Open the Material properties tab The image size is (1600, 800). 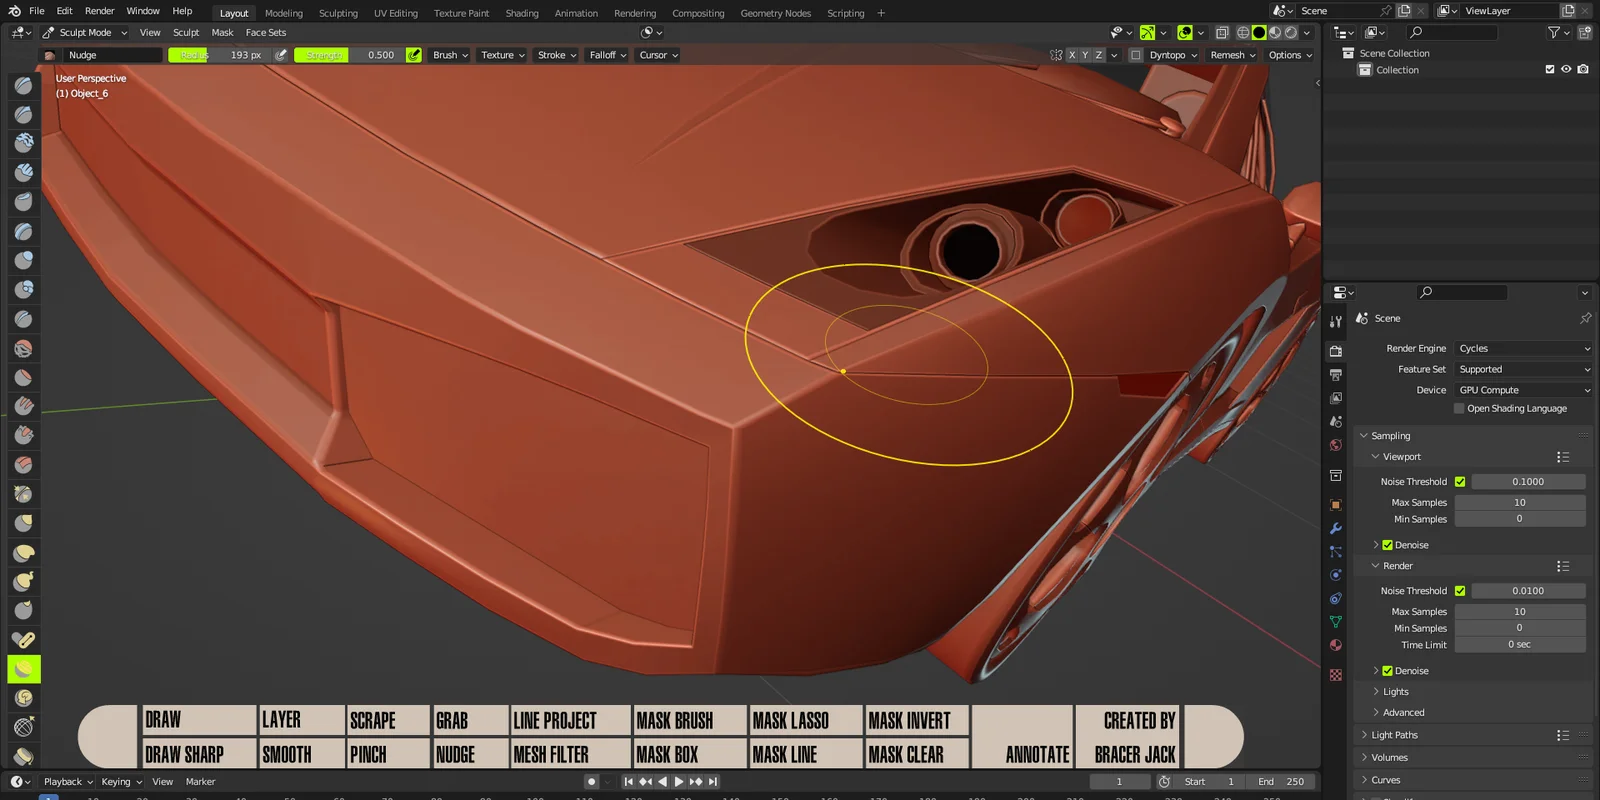pos(1336,645)
